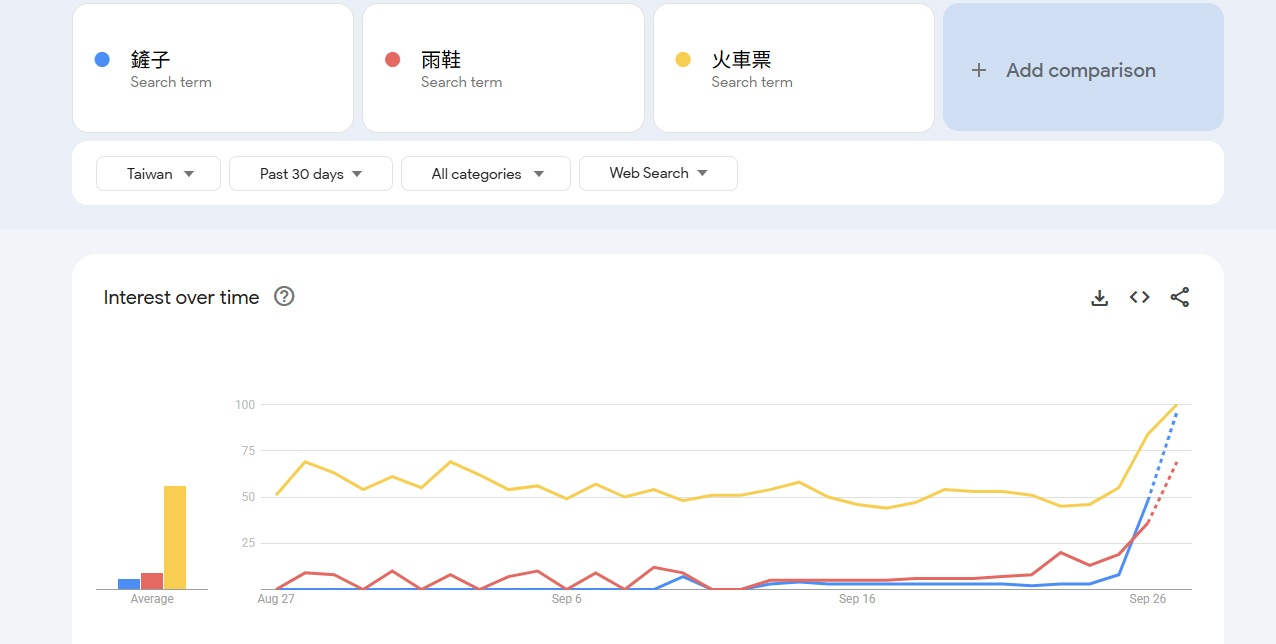The height and width of the screenshot is (644, 1276).
Task: Click the plus icon in Add comparison
Action: (979, 70)
